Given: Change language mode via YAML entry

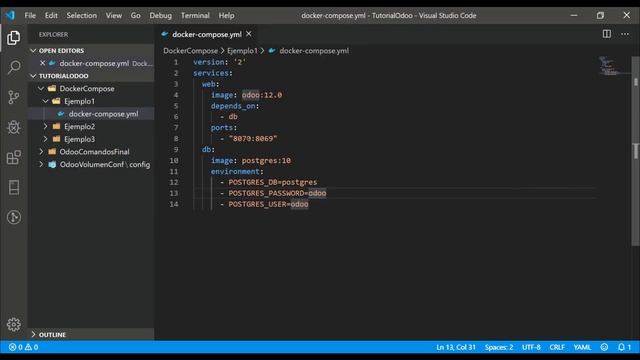Looking at the screenshot, I should tap(582, 347).
